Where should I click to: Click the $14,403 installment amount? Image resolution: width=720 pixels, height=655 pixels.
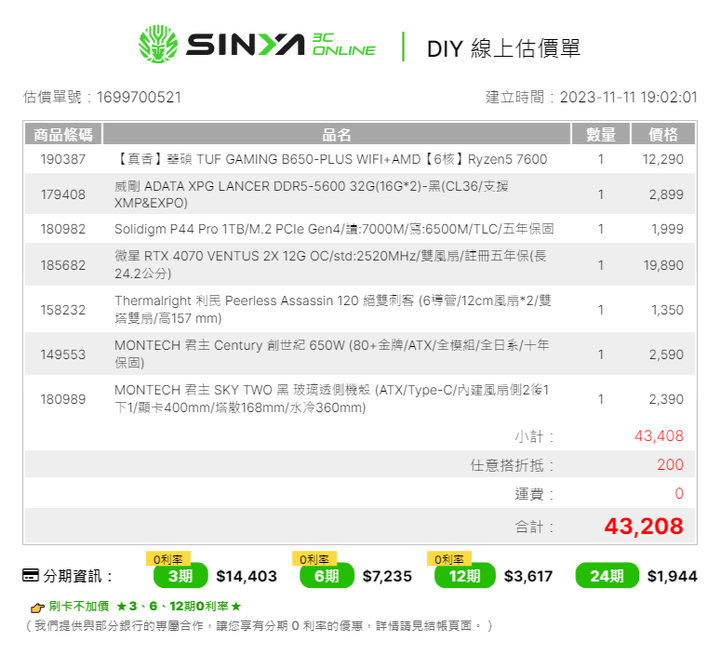point(247,576)
